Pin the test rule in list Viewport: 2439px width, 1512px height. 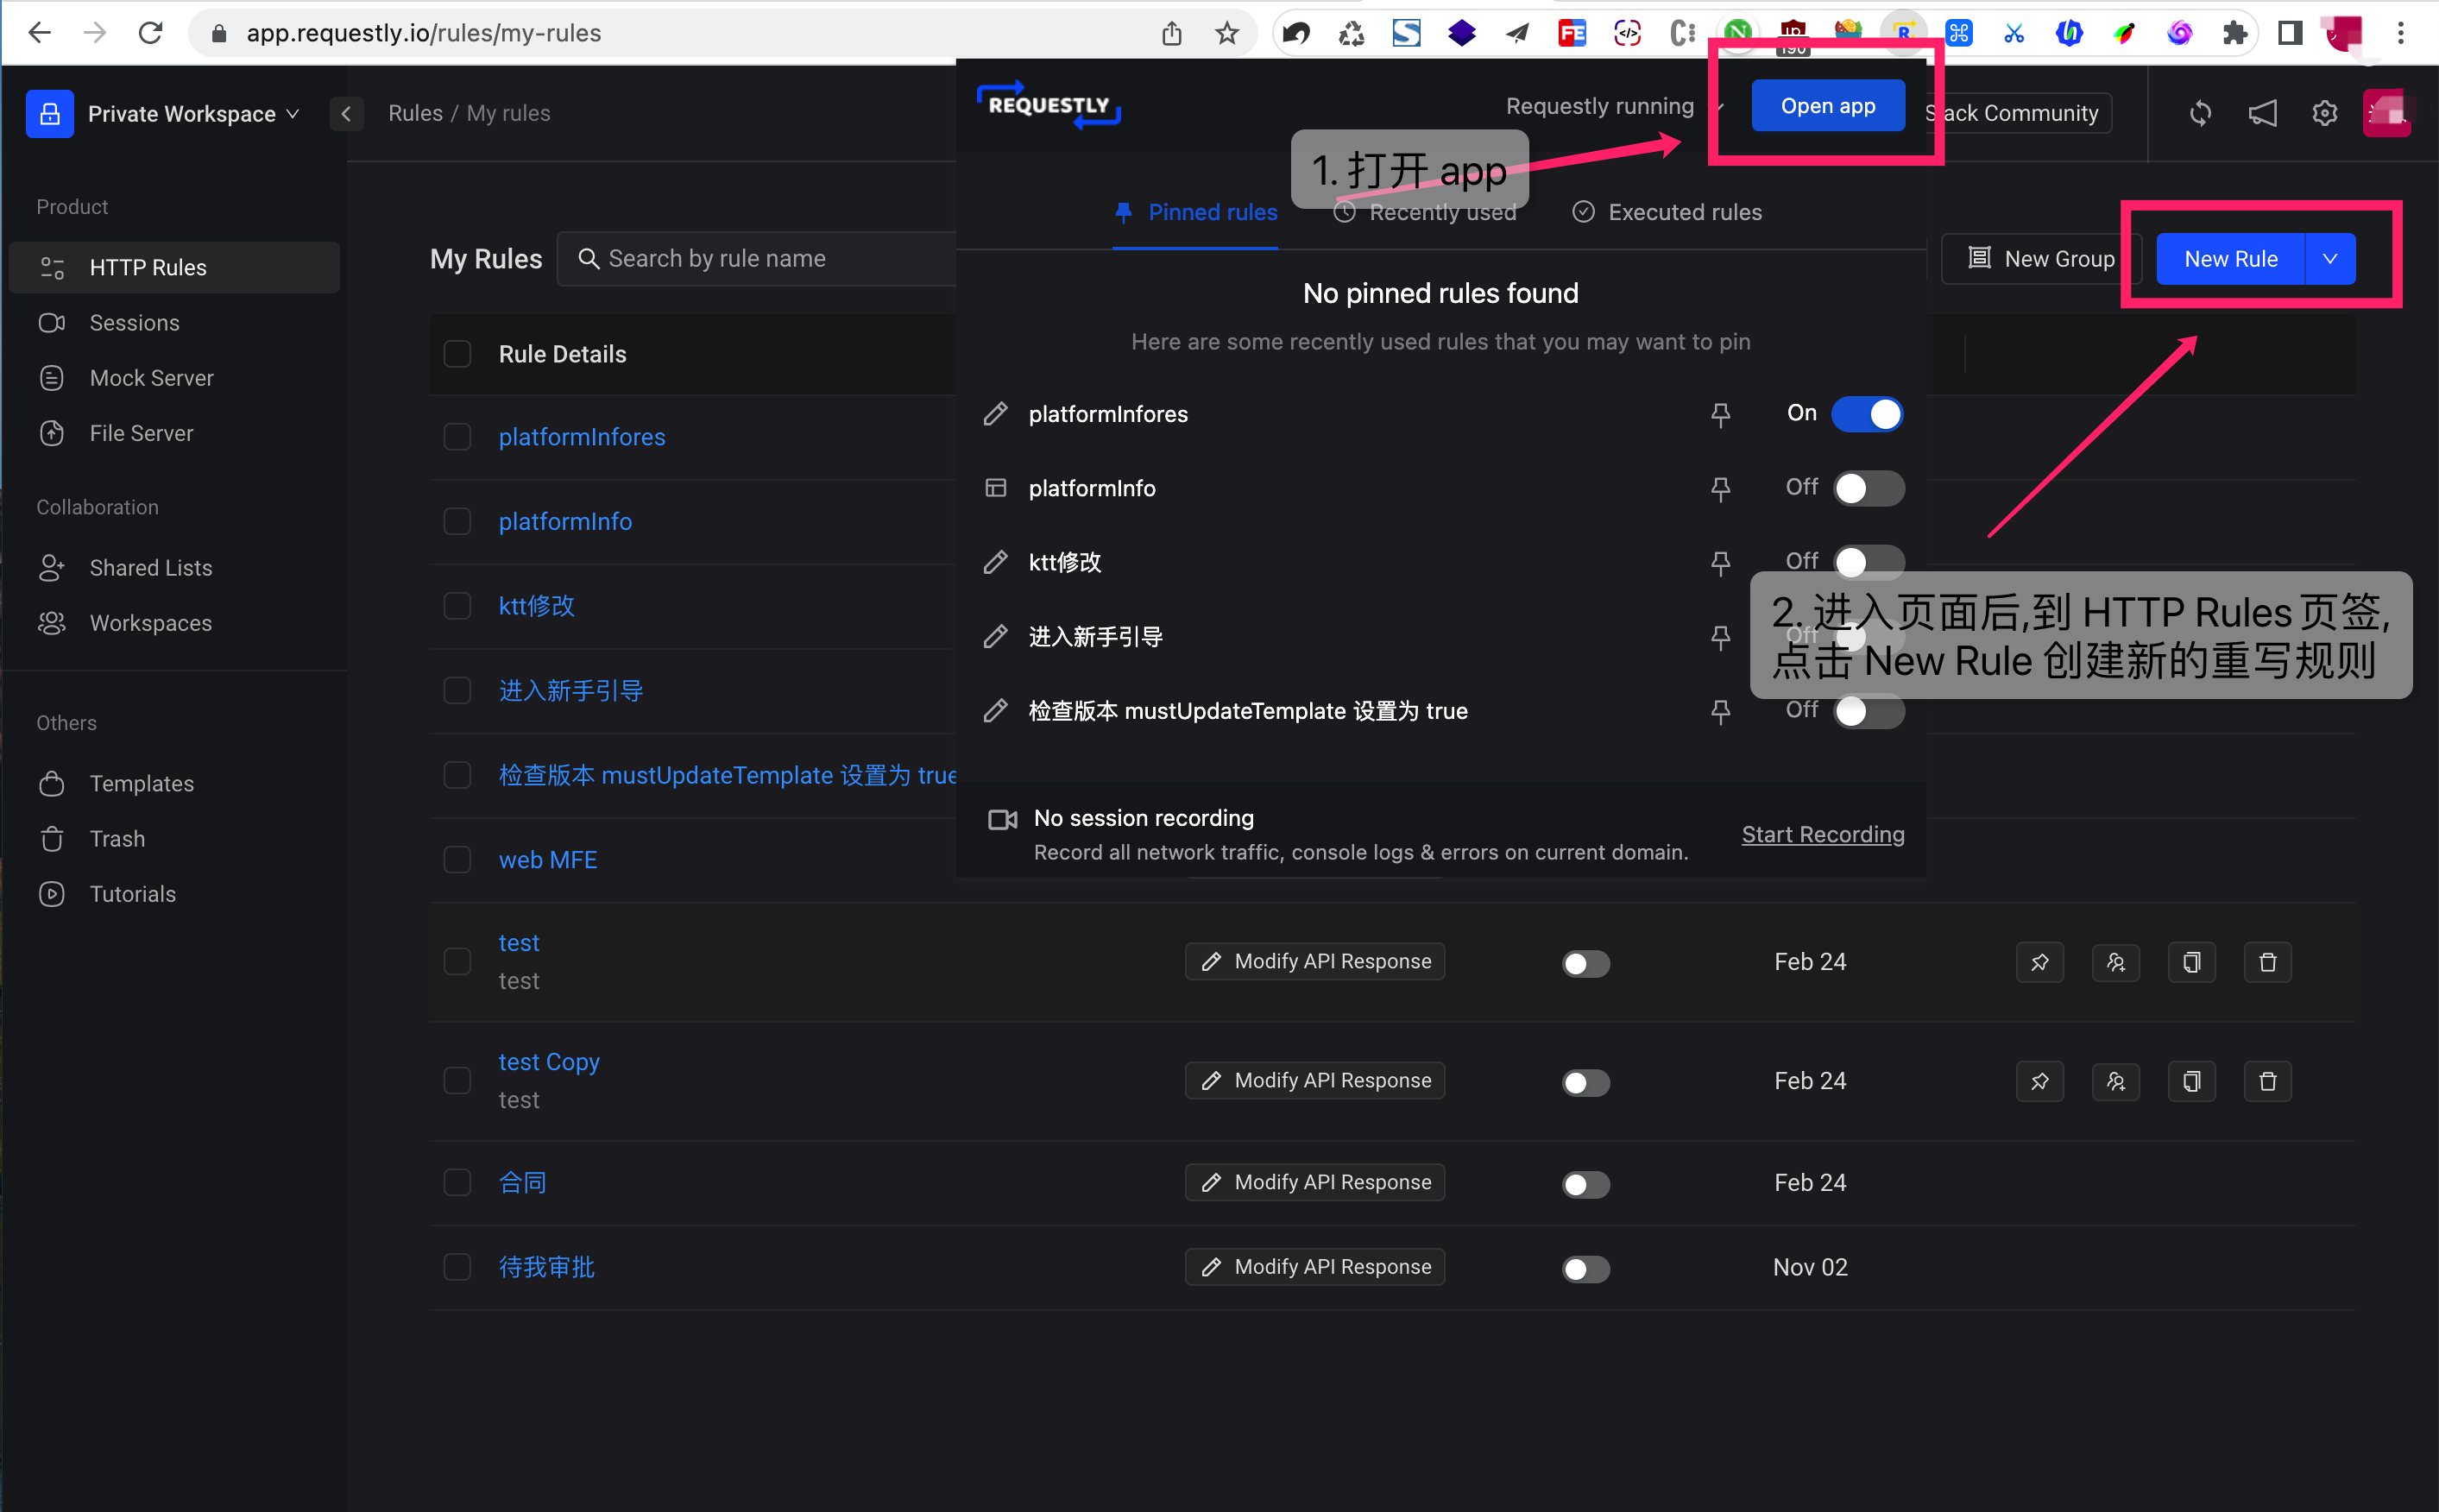click(x=2039, y=962)
